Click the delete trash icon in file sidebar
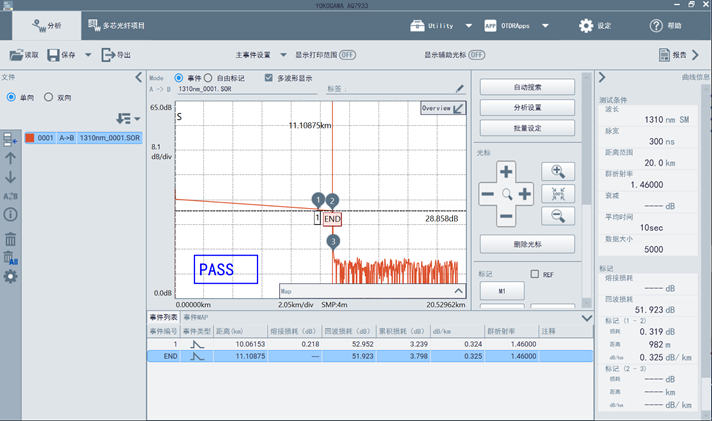Image resolution: width=712 pixels, height=421 pixels. click(x=10, y=238)
